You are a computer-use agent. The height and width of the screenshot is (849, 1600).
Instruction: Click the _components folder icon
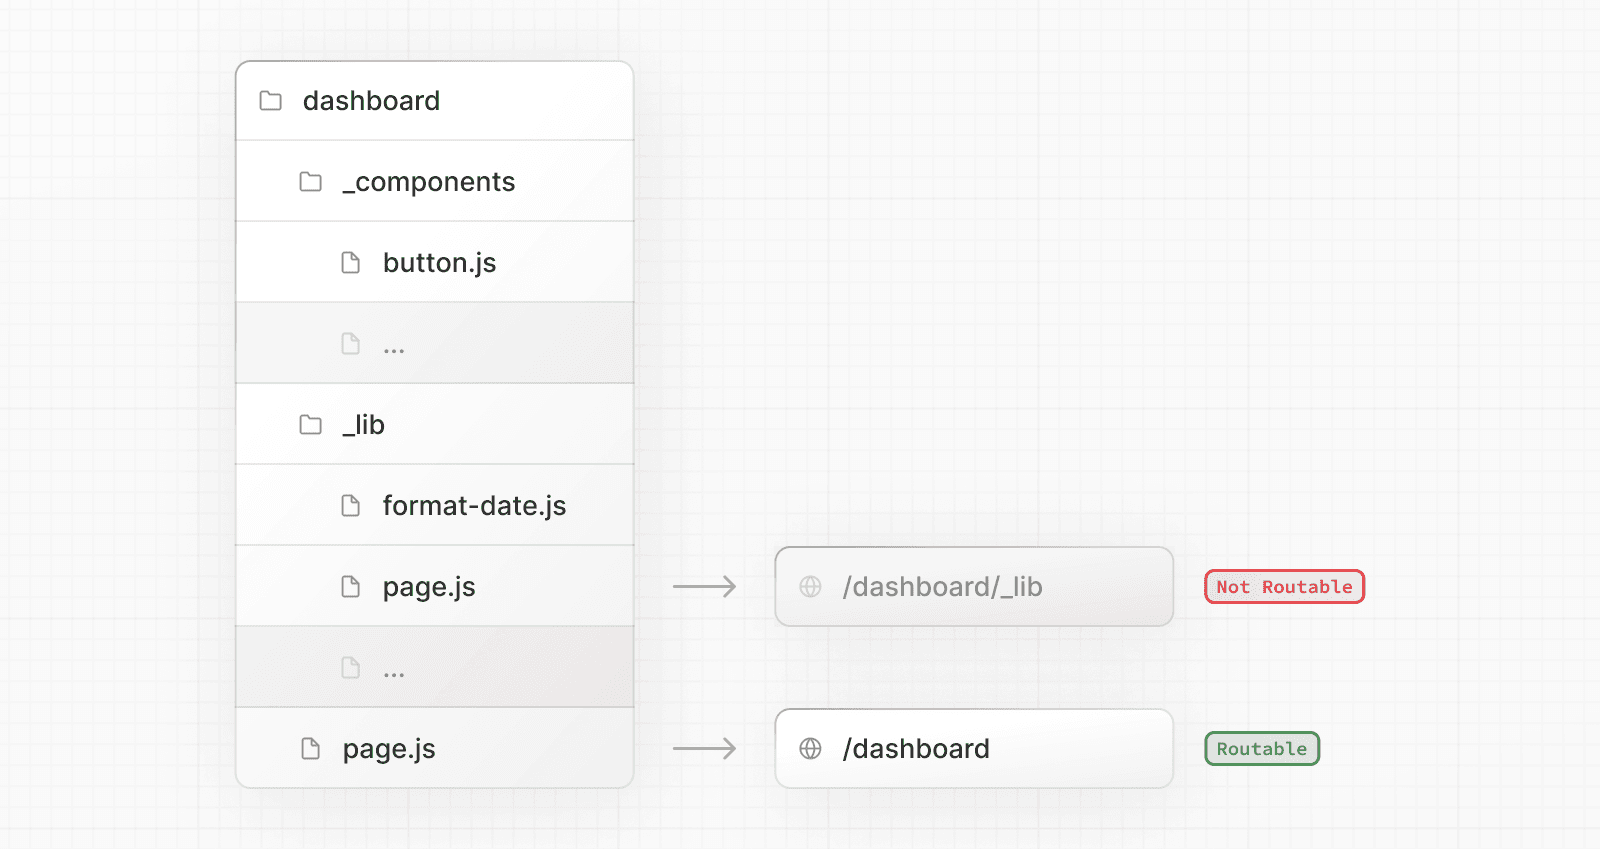tap(311, 182)
